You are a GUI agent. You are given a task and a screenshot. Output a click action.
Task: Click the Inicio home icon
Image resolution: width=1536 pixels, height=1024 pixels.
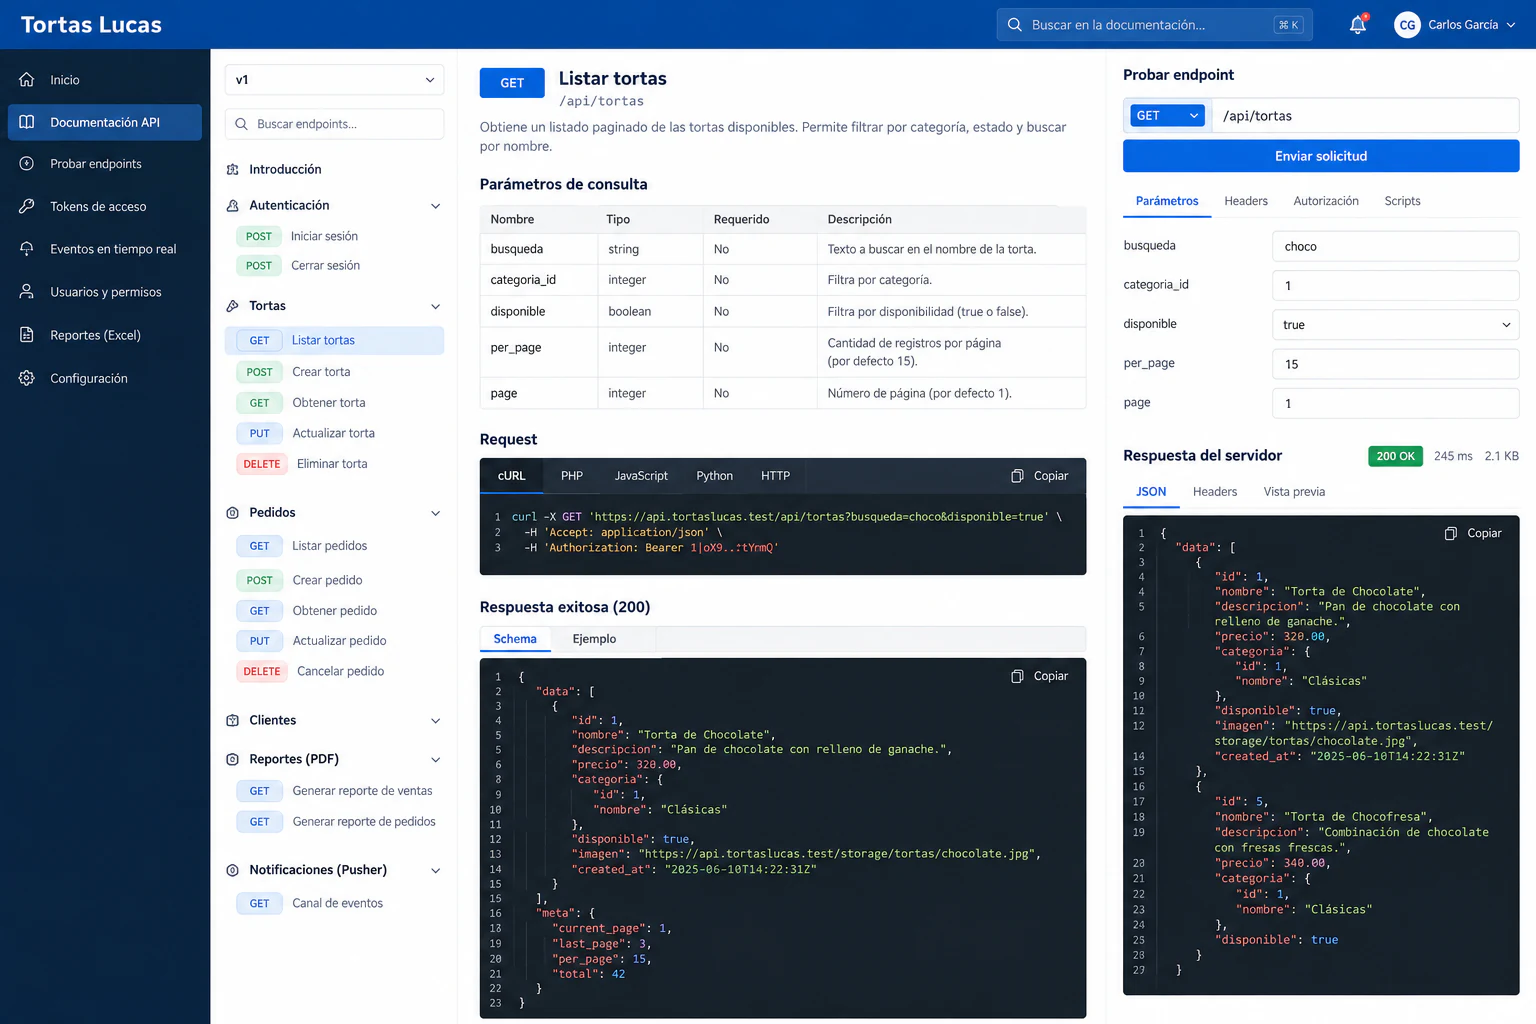pyautogui.click(x=27, y=79)
